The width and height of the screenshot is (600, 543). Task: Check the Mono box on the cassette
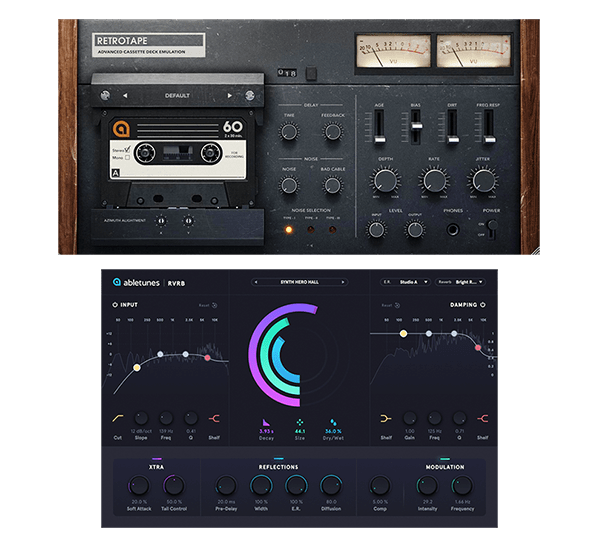click(x=127, y=157)
